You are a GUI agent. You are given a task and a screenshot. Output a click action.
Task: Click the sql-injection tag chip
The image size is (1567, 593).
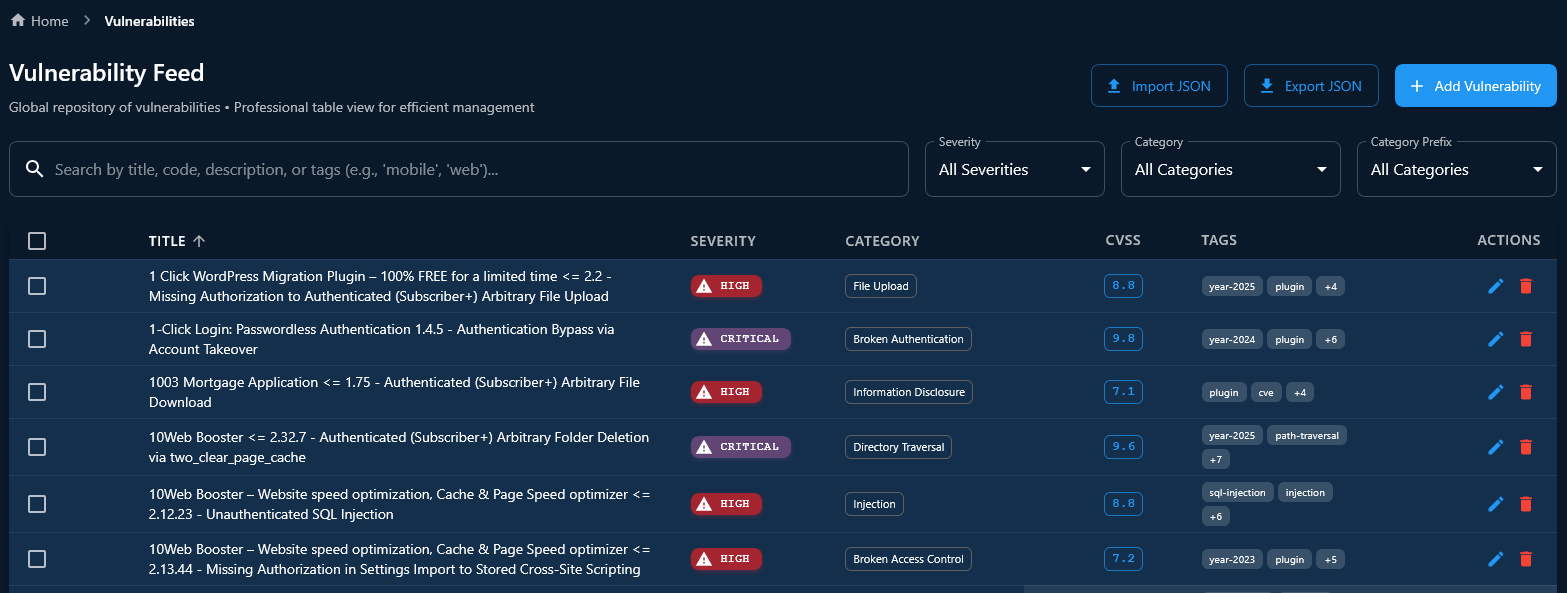1237,492
